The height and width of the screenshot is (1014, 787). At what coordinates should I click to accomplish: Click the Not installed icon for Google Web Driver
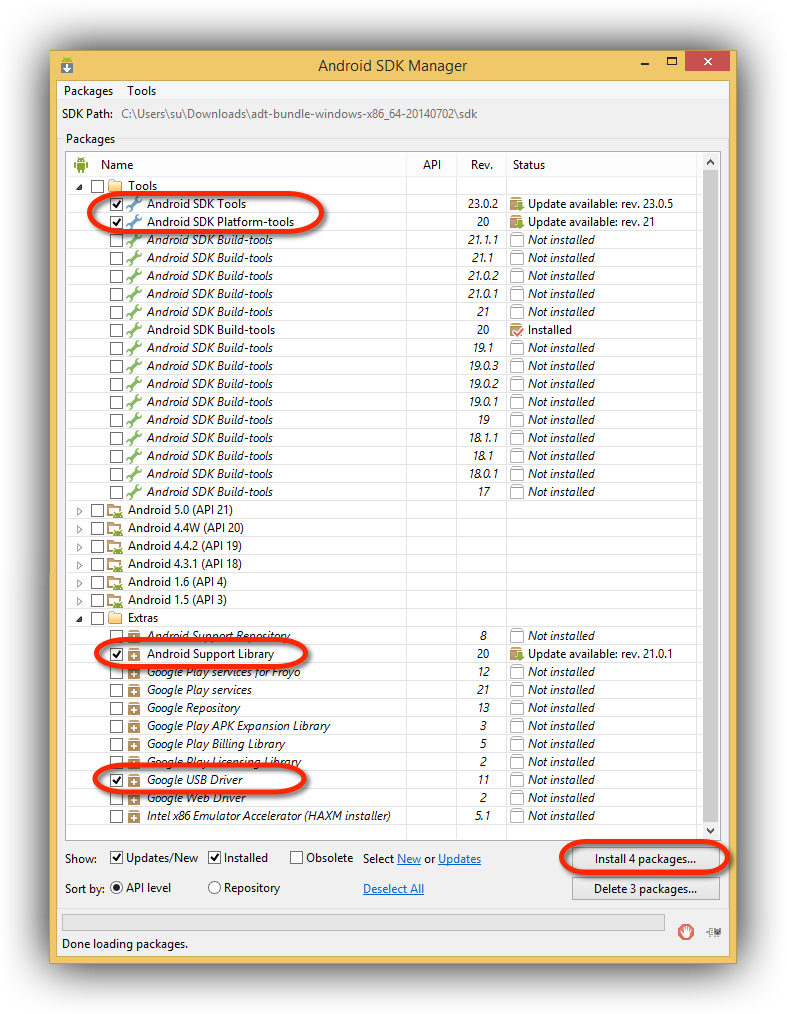coord(517,798)
